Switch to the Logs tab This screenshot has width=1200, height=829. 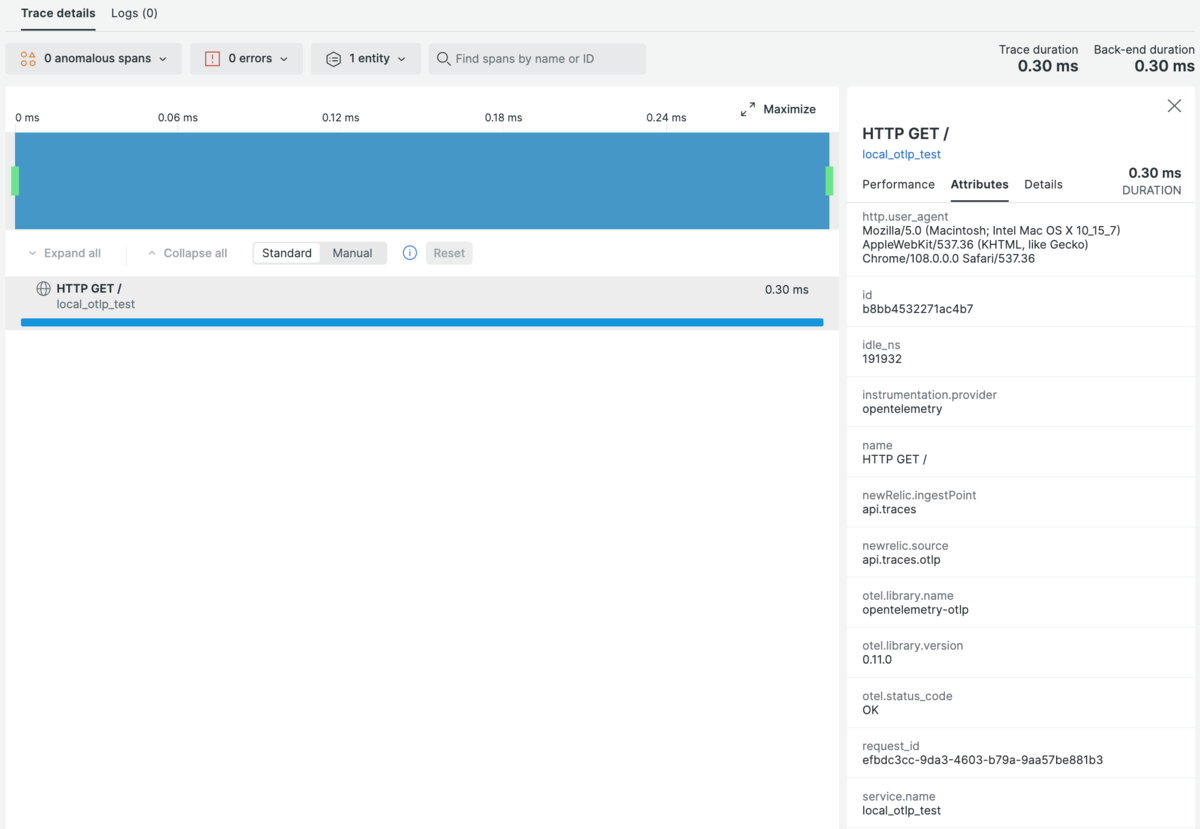(x=134, y=13)
